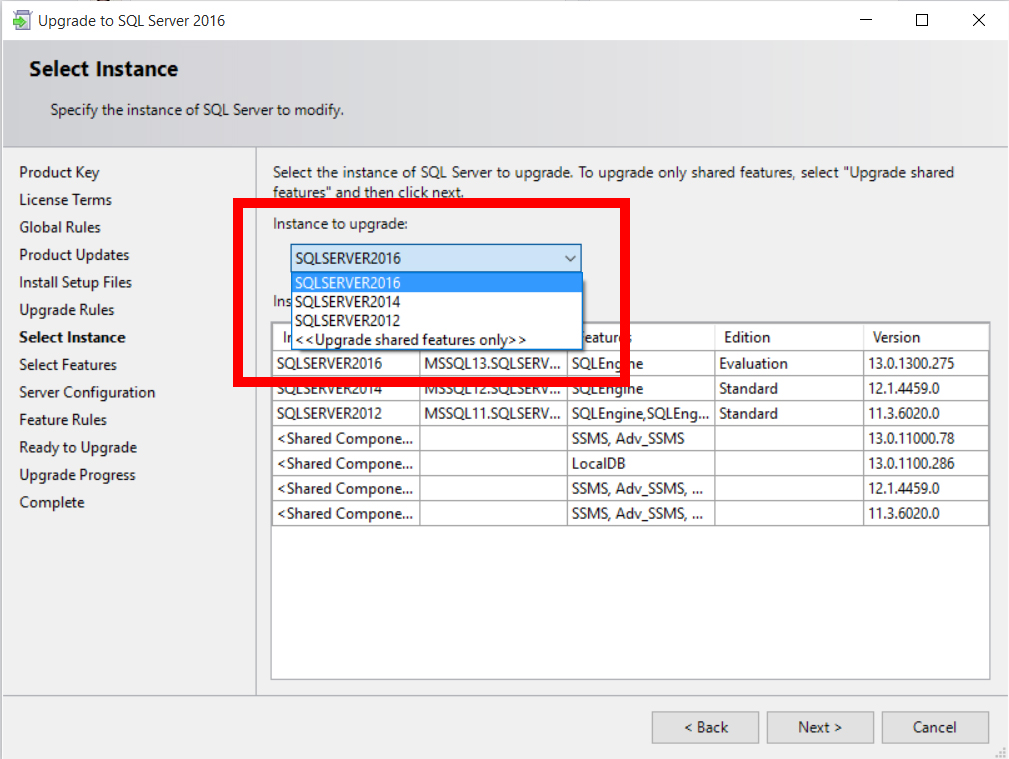This screenshot has width=1009, height=759.
Task: Open the Ready to Upgrade step
Action: [x=78, y=447]
